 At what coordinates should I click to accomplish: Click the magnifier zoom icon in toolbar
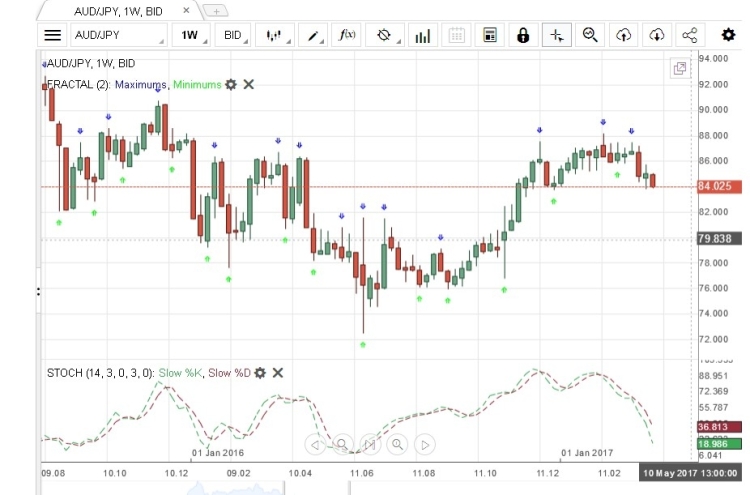pyautogui.click(x=590, y=35)
